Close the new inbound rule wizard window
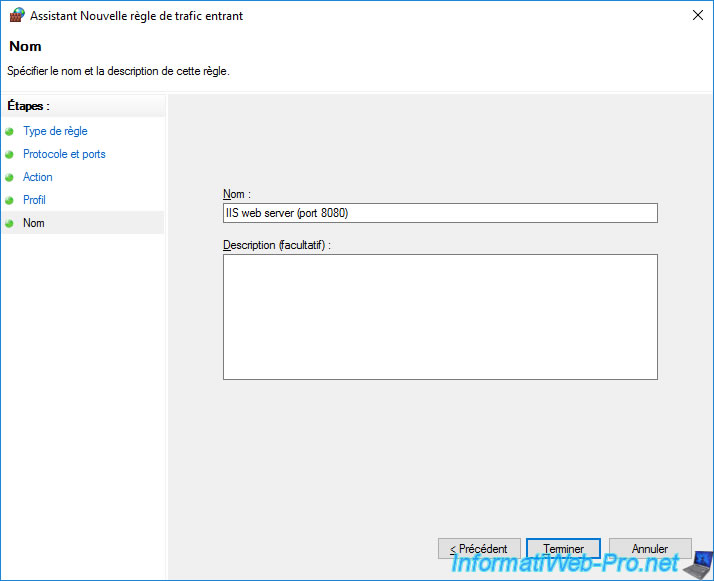Screen dimensions: 714x581 pyautogui.click(x=698, y=15)
